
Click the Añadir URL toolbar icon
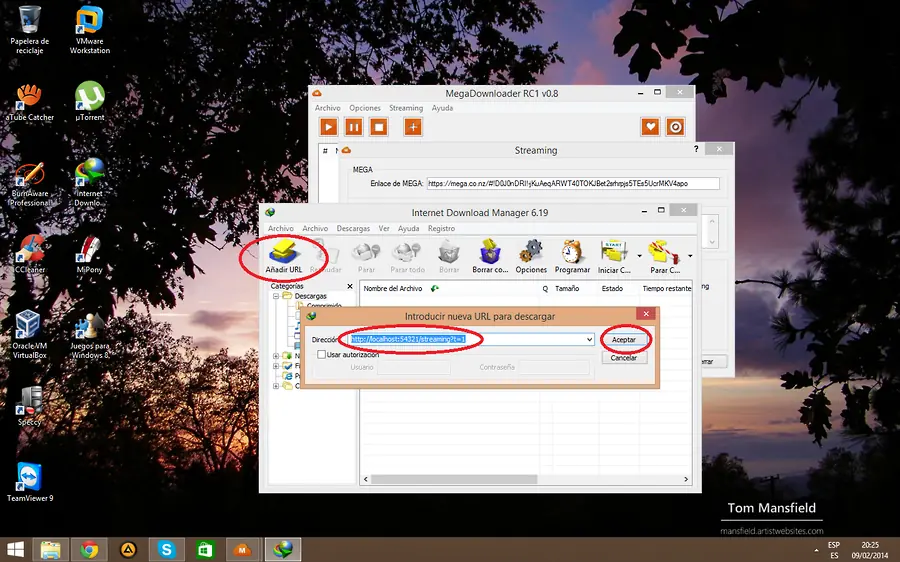(284, 257)
